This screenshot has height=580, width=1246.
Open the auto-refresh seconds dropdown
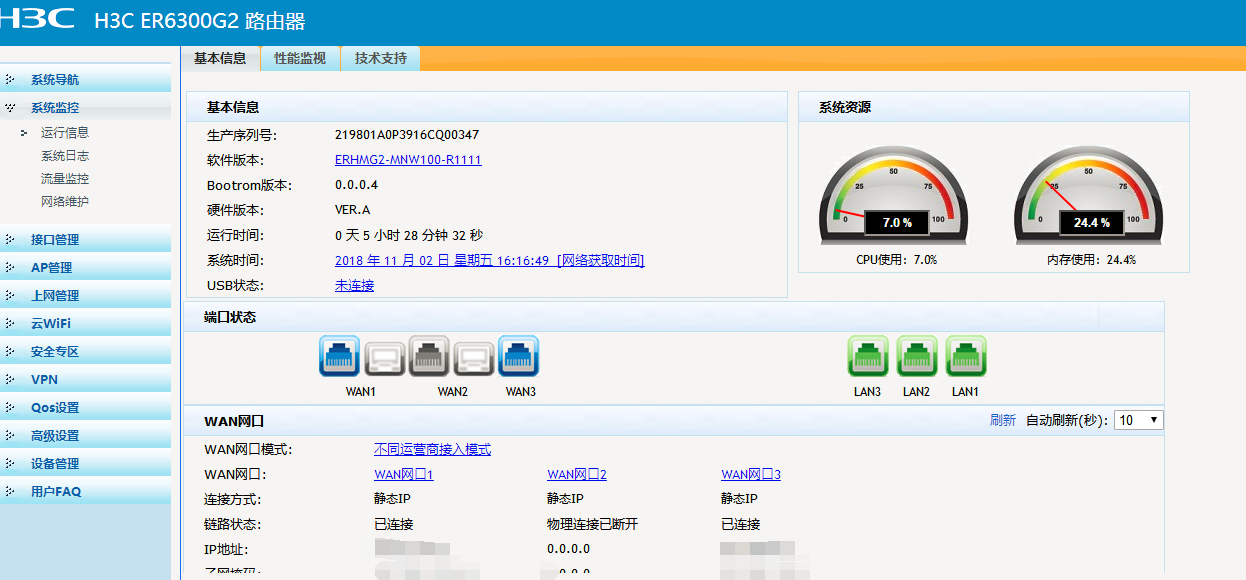[1139, 420]
